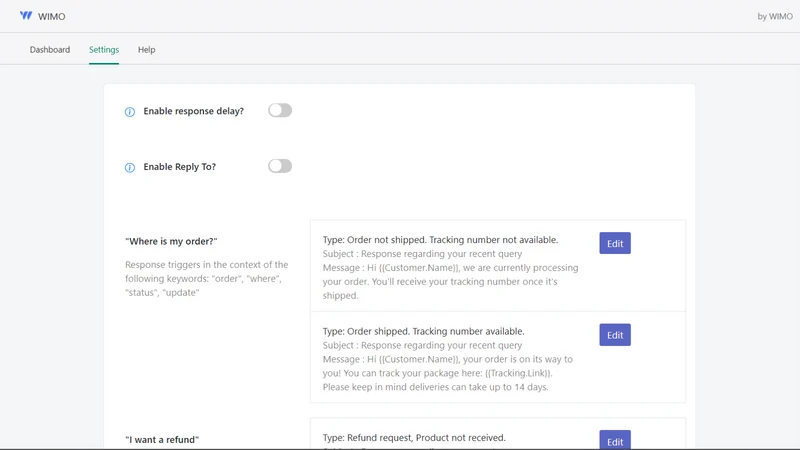Click the WIMO app name text
This screenshot has width=800, height=450.
coord(52,16)
